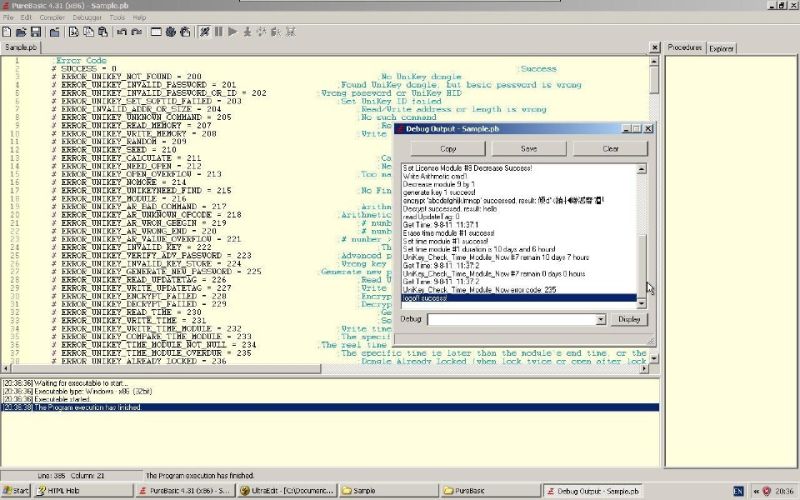Select the Sample.pb editor tab
The width and height of the screenshot is (800, 500).
point(21,47)
